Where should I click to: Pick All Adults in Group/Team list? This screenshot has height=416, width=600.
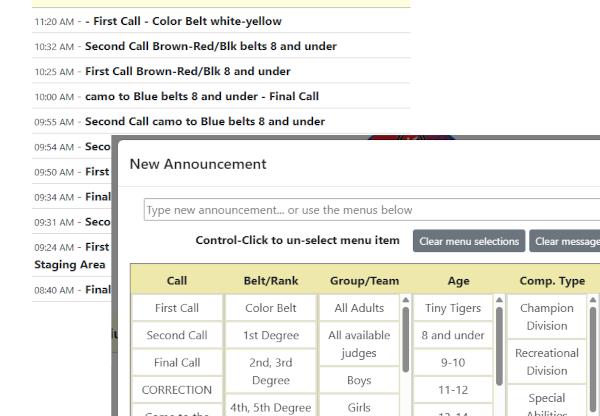(359, 308)
